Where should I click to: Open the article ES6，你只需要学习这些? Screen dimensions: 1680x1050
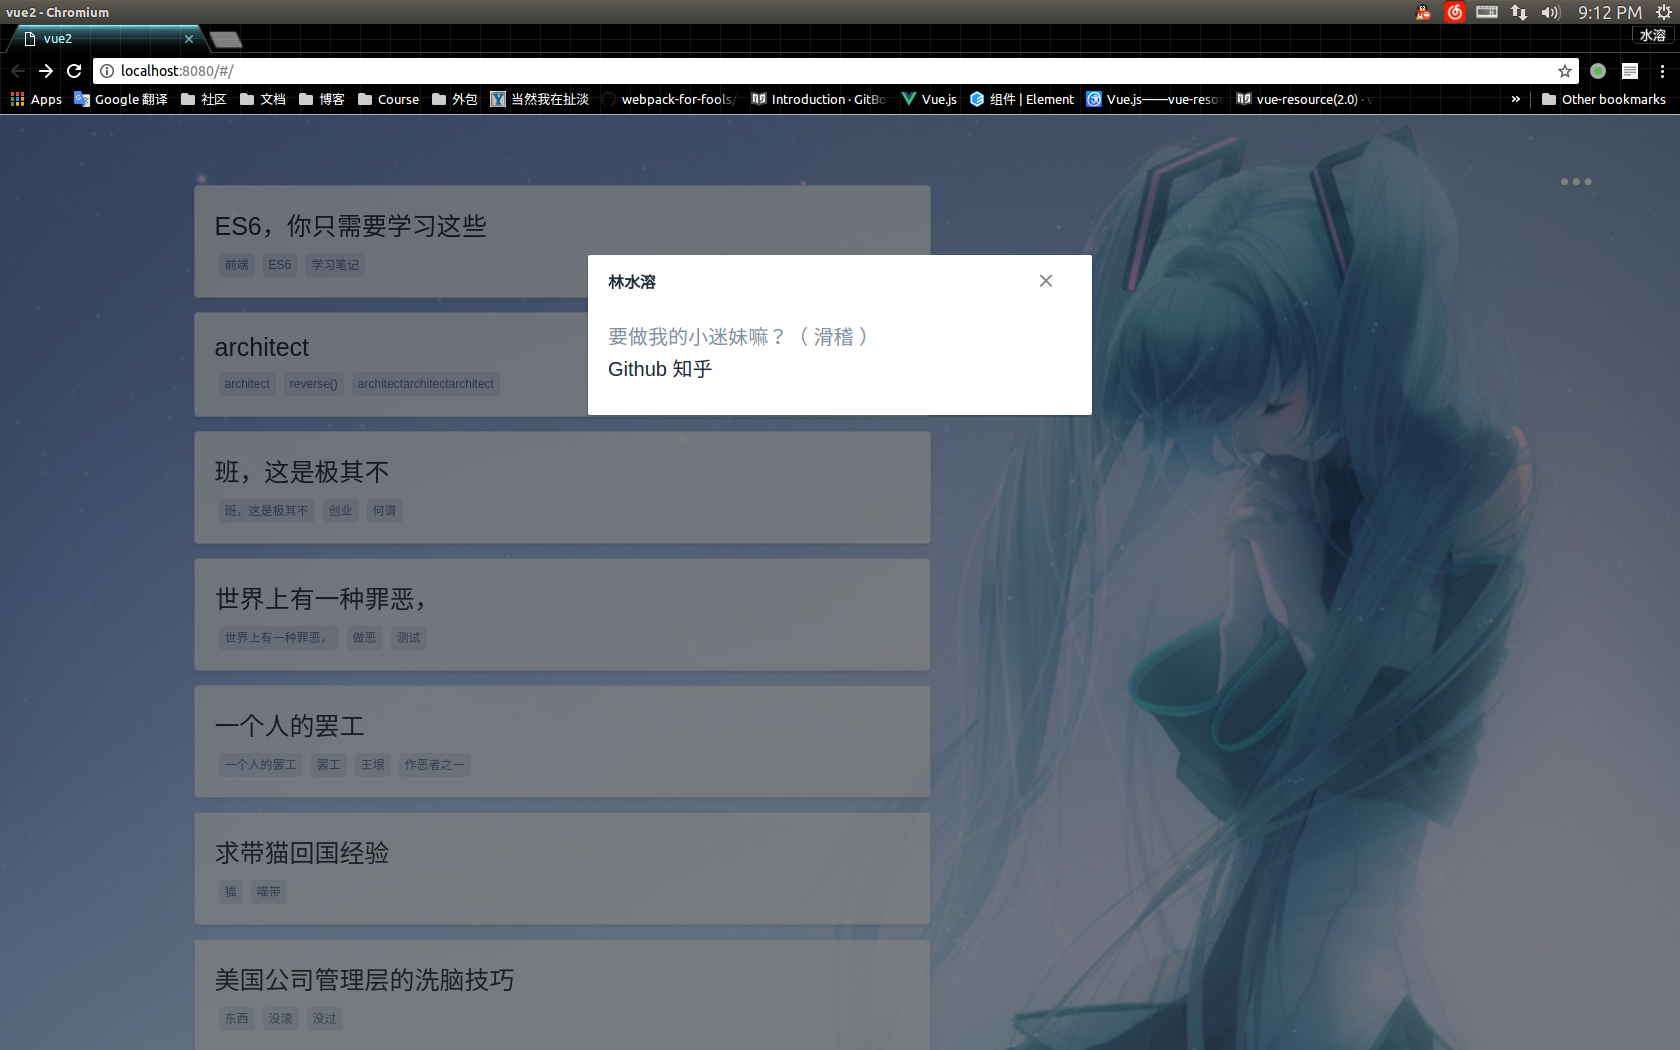point(350,227)
